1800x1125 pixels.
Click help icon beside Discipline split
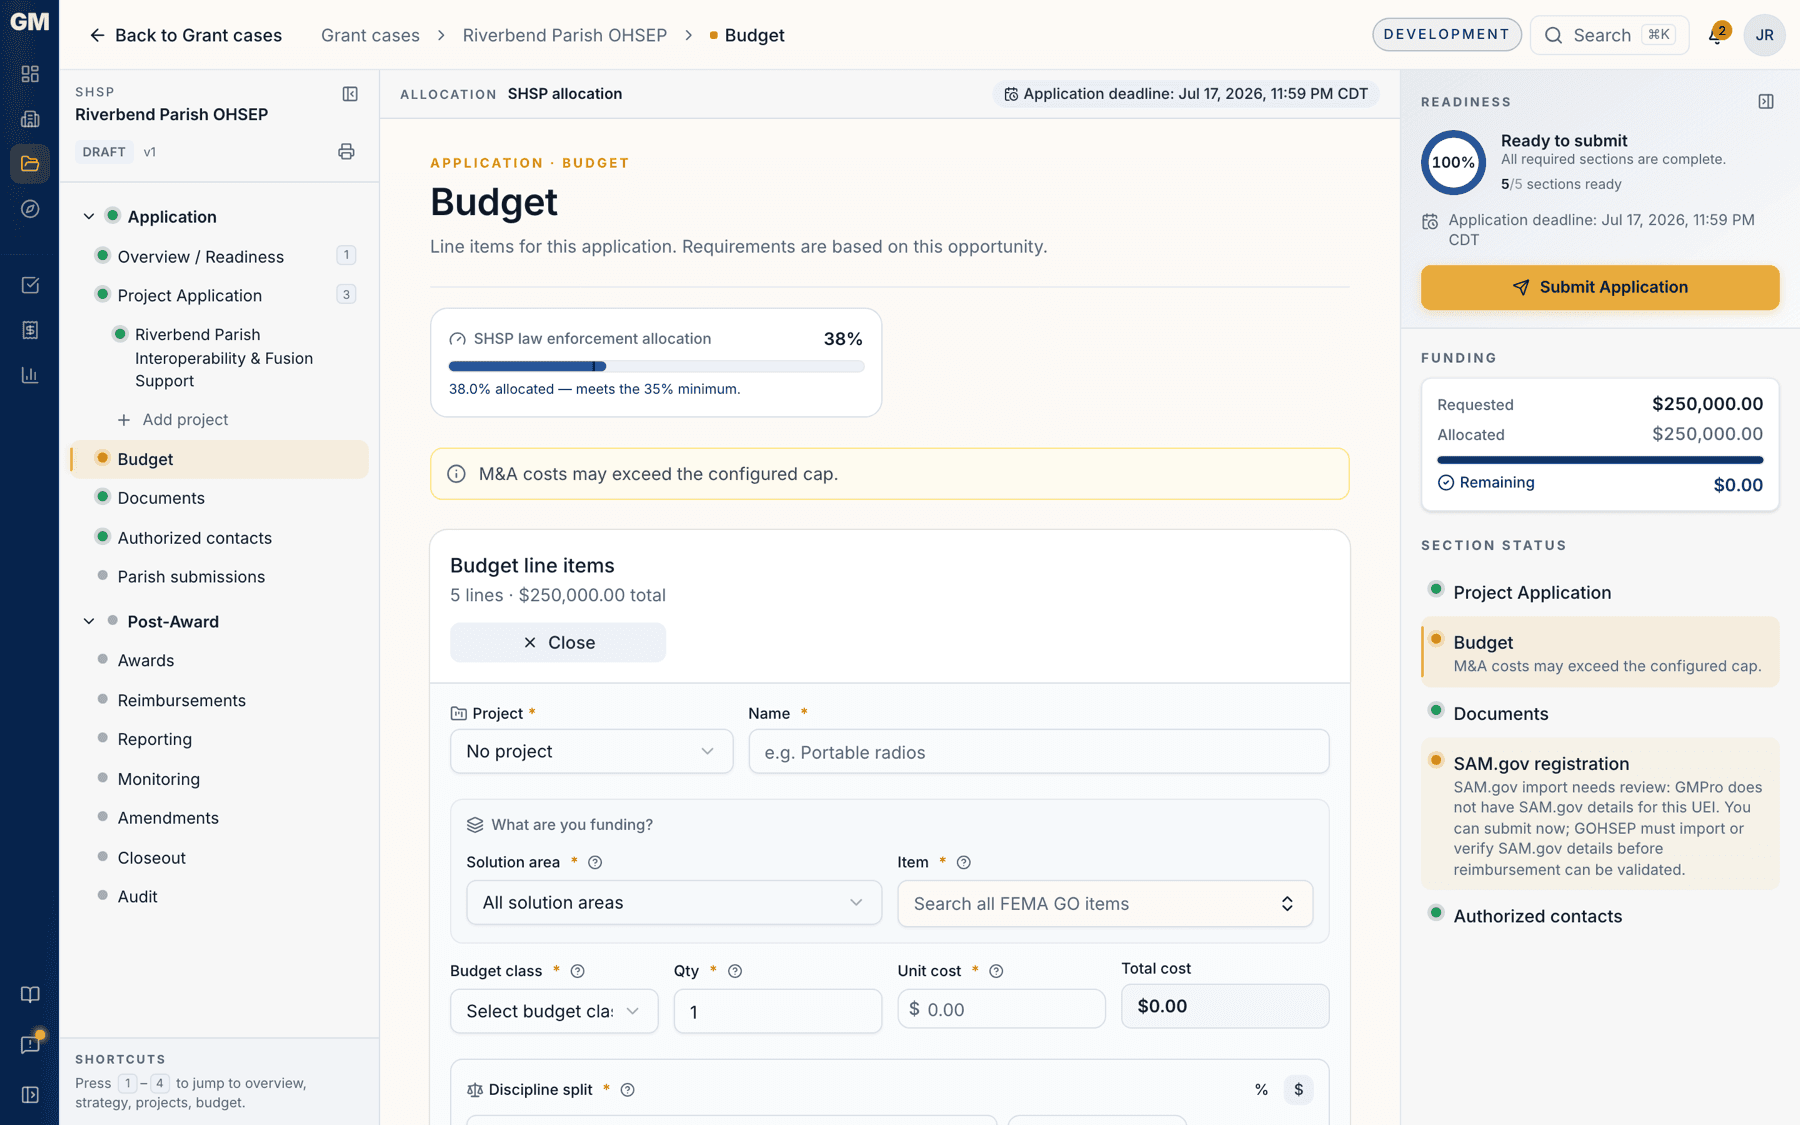[x=627, y=1090]
